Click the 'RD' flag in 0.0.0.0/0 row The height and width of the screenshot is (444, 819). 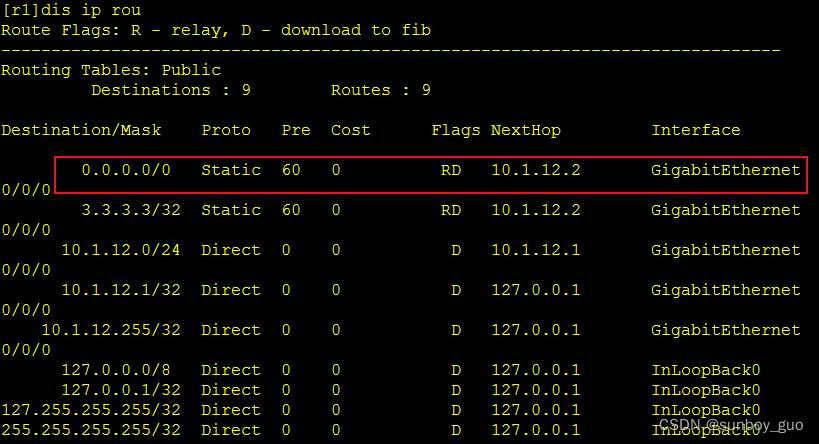(x=451, y=170)
